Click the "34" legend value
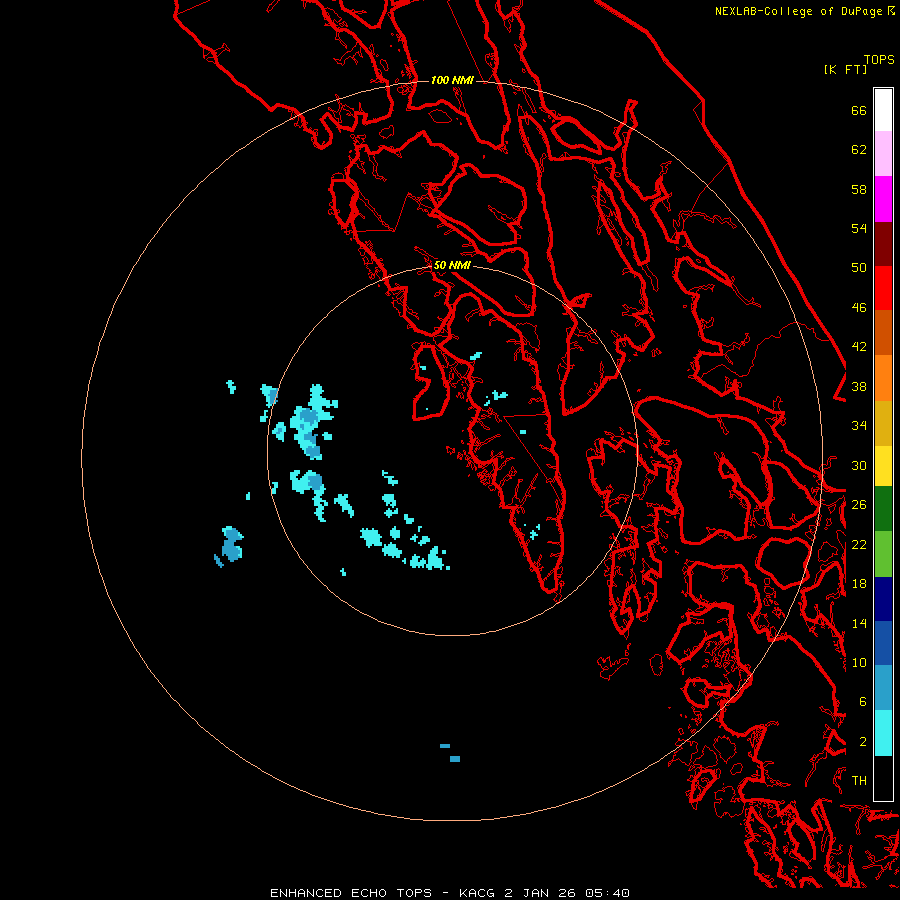This screenshot has height=900, width=900. (859, 426)
